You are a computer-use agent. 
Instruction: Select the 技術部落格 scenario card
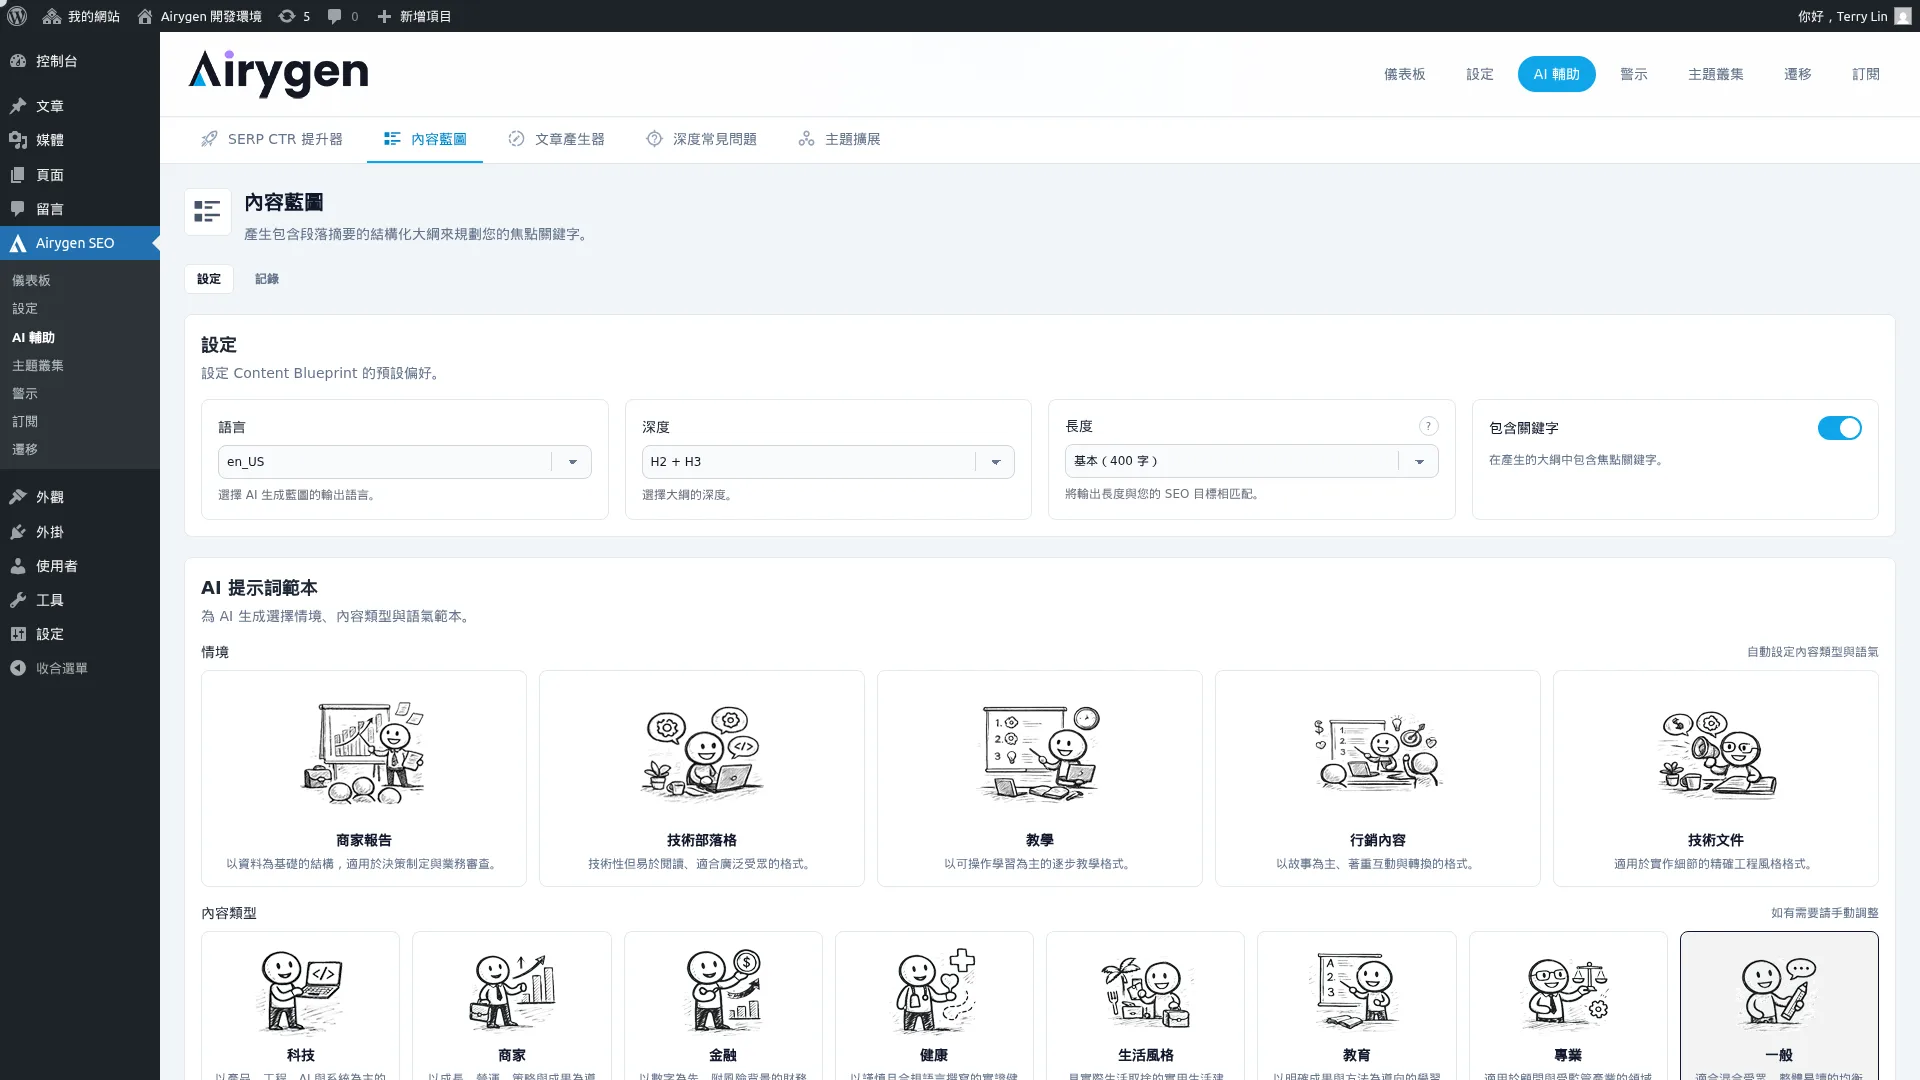(702, 778)
